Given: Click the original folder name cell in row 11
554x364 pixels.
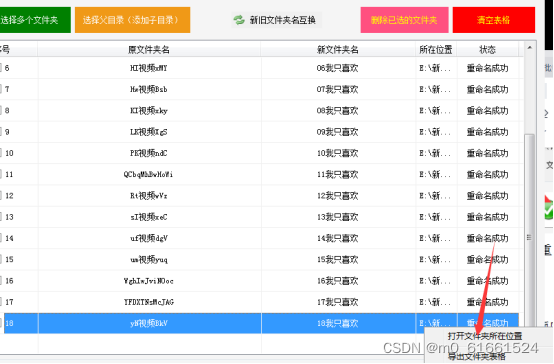Looking at the screenshot, I should [x=148, y=174].
